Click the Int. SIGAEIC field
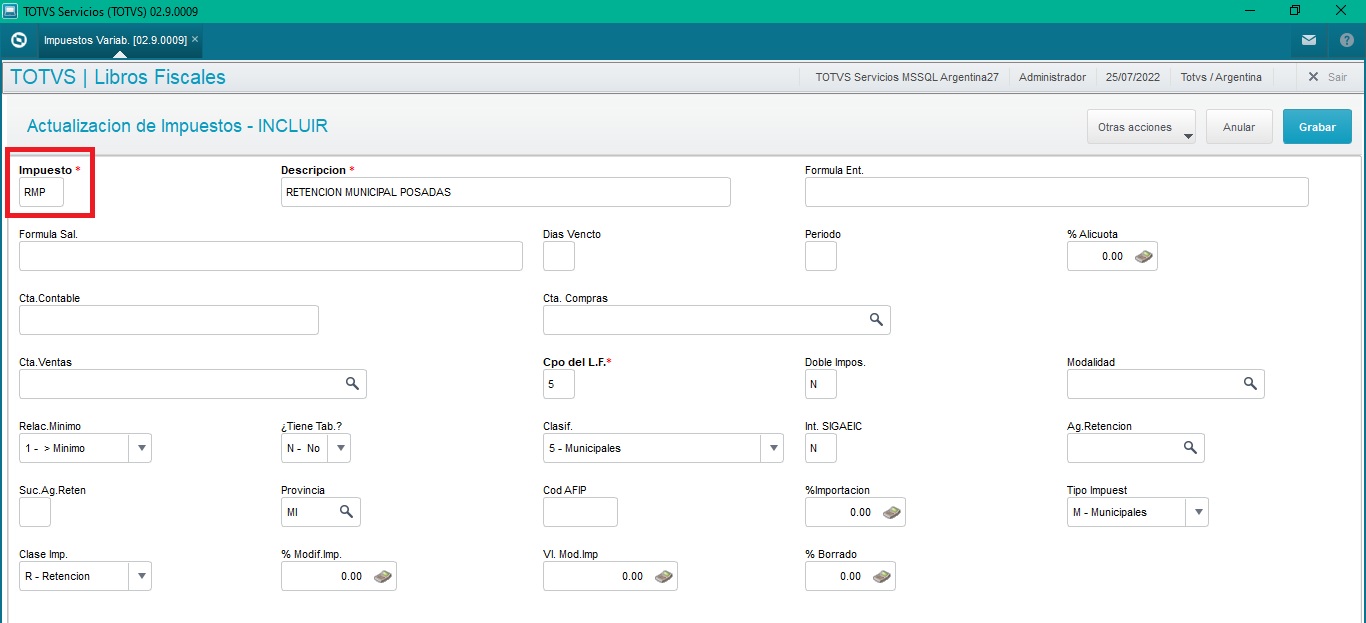The image size is (1366, 623). [x=821, y=448]
